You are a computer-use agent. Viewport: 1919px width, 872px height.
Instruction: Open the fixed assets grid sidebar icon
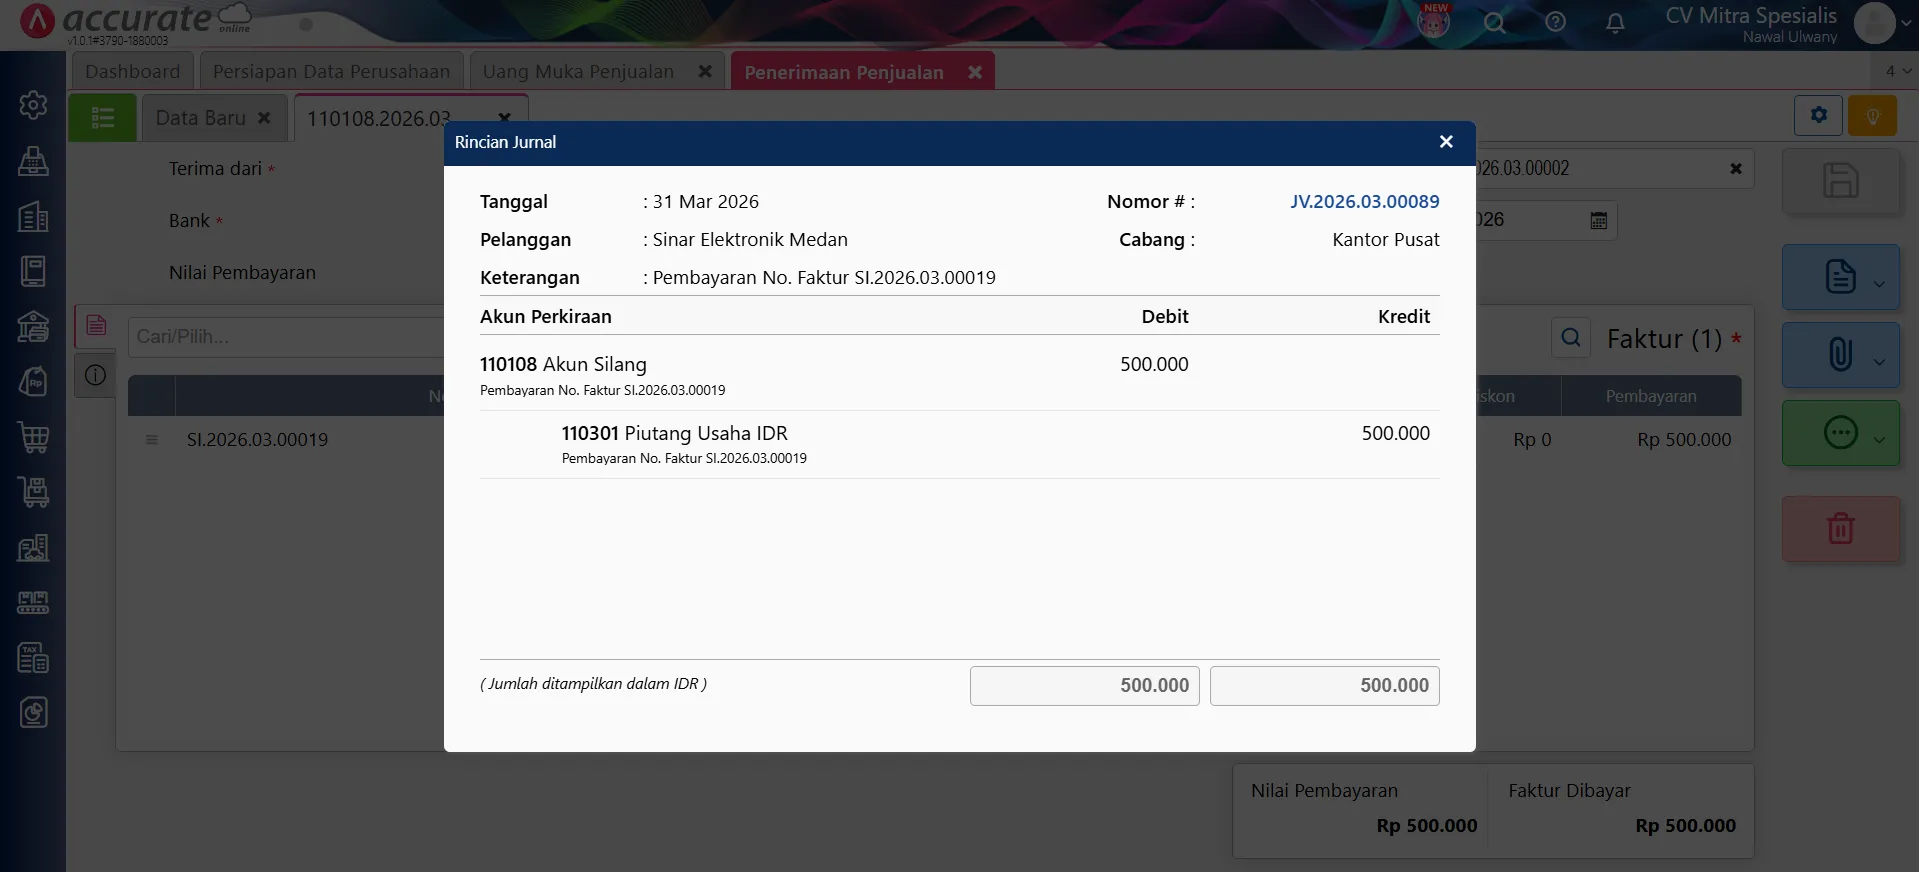(x=33, y=603)
